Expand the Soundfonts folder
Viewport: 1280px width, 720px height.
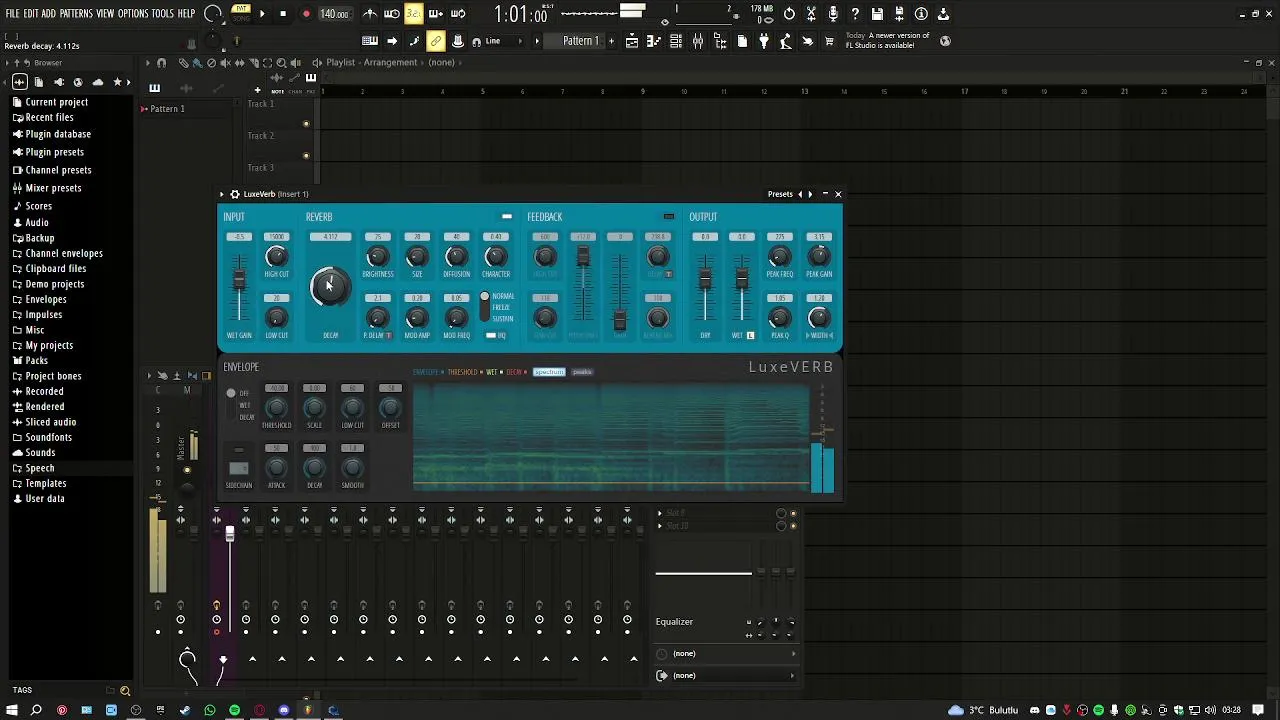pyautogui.click(x=48, y=437)
